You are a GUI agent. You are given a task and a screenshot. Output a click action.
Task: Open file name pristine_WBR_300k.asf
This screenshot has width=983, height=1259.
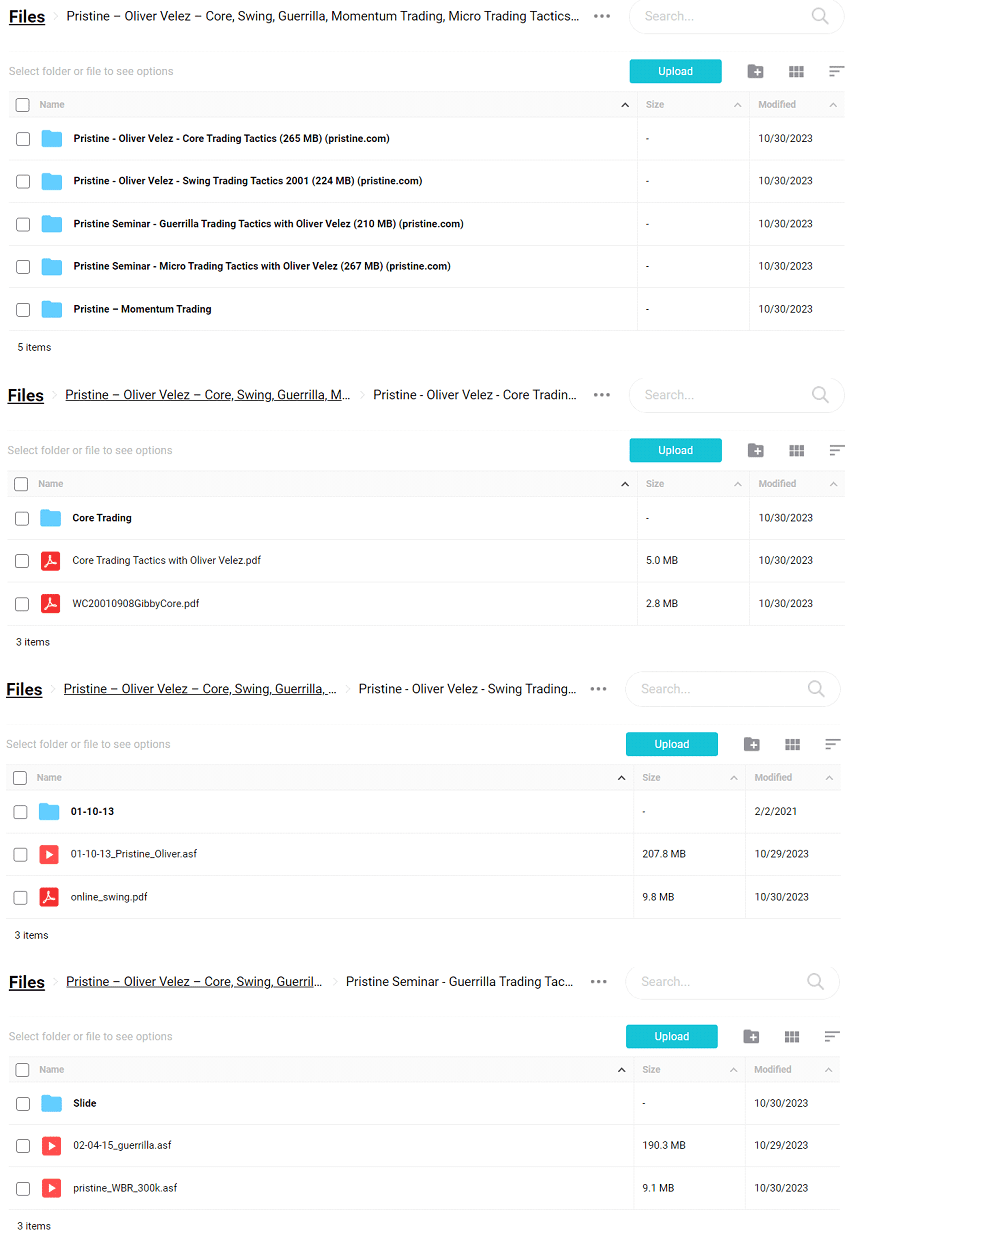(125, 1188)
